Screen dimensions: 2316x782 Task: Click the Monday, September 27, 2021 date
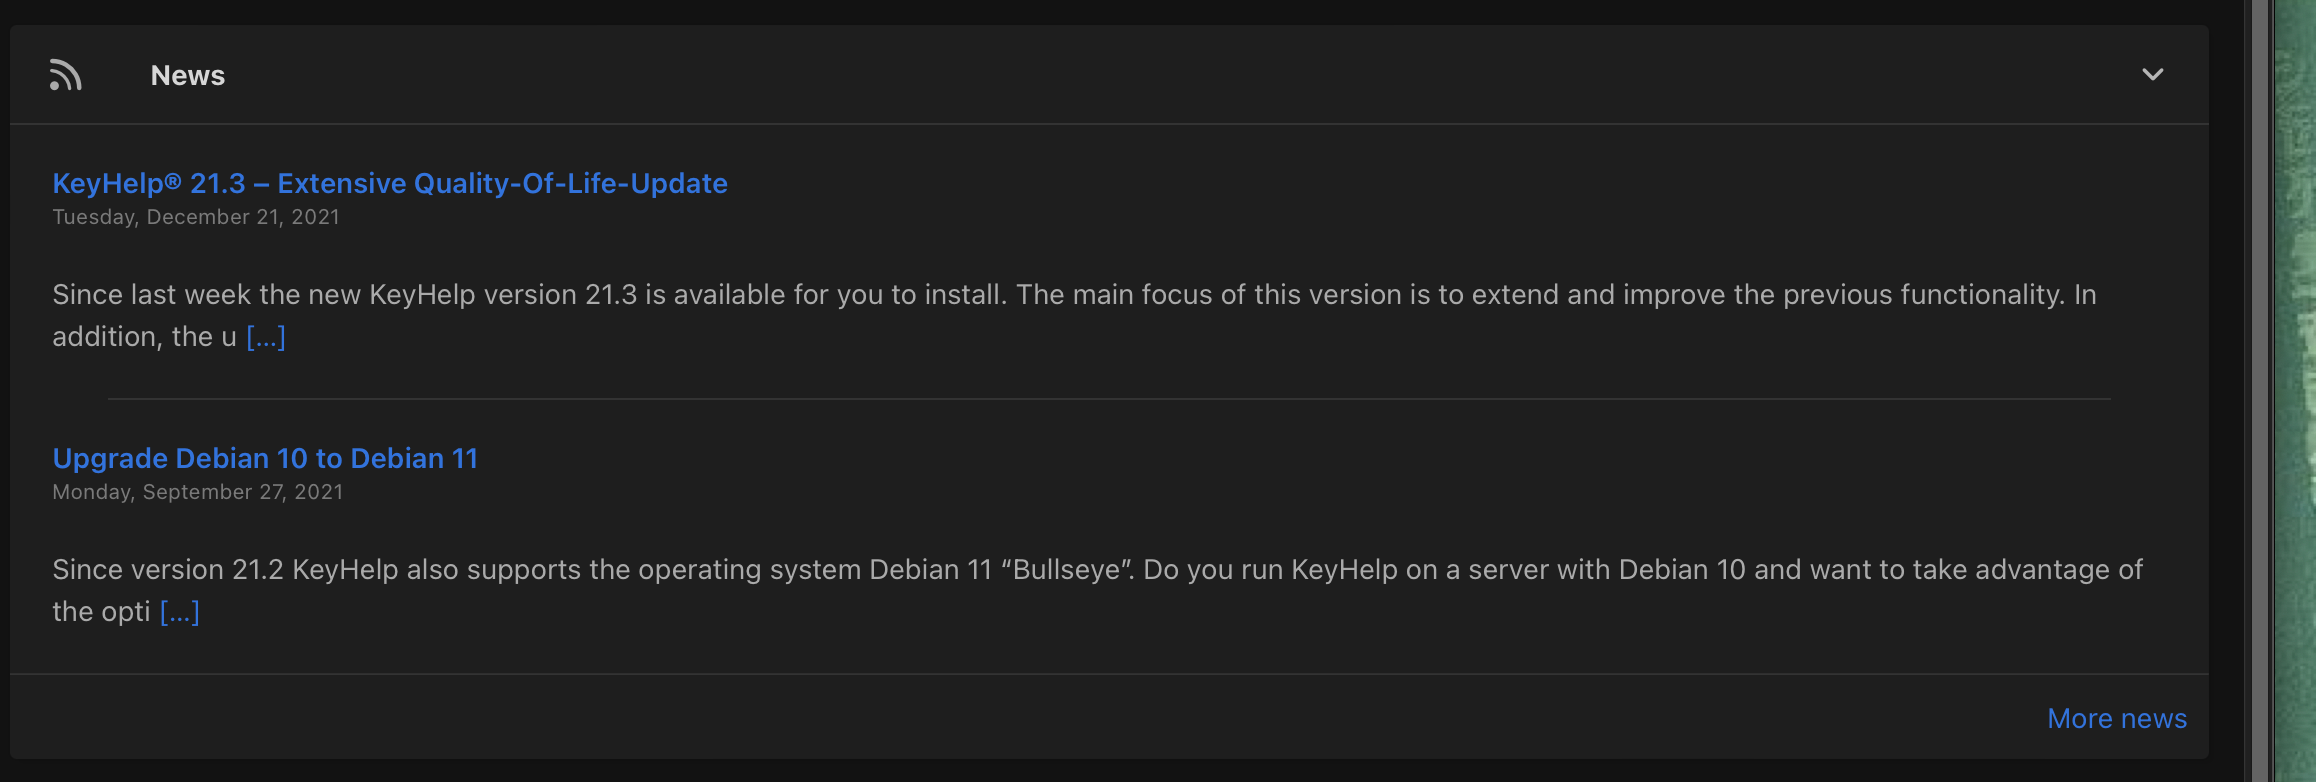point(198,492)
